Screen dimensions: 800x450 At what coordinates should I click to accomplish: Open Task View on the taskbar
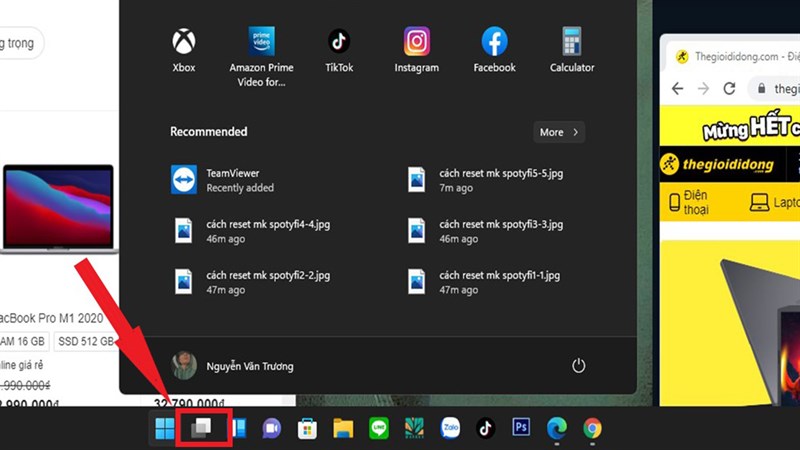(202, 428)
